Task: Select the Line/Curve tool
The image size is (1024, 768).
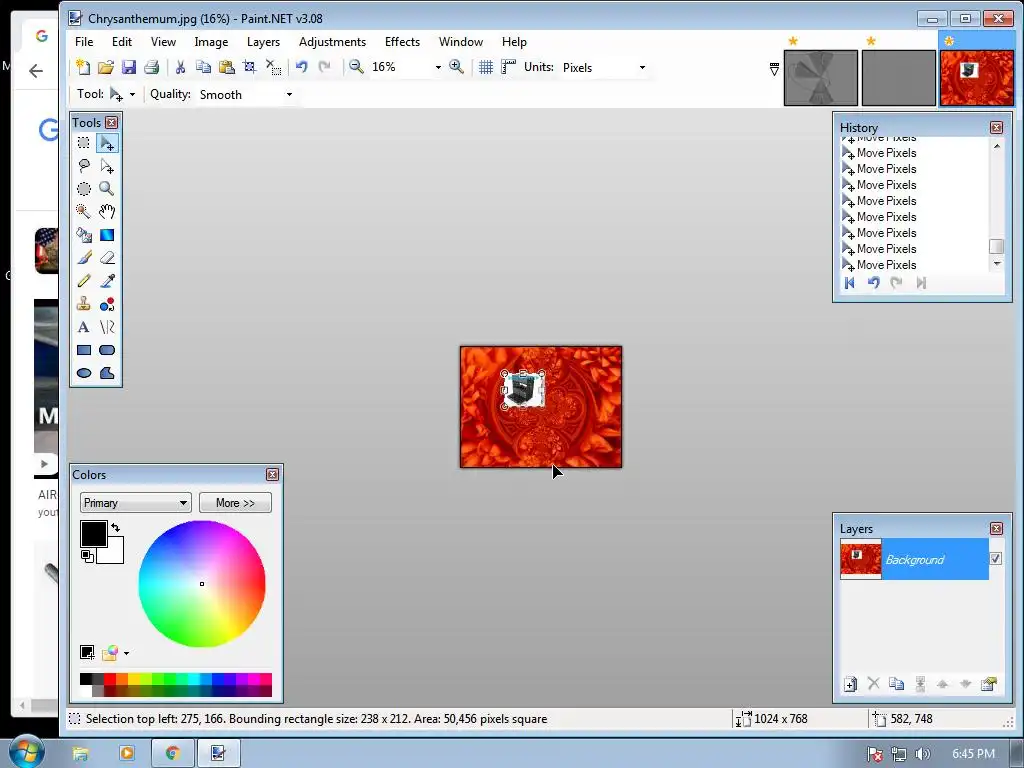Action: (107, 327)
